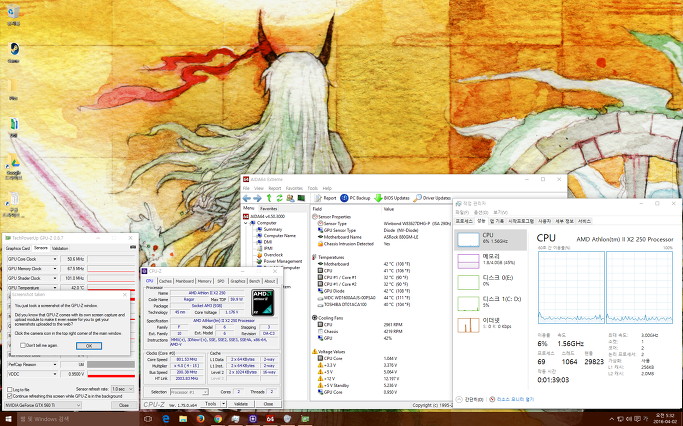Screen dimensions: 683x426
Task: Enable Log to file in GPU-Z
Action: coord(10,389)
